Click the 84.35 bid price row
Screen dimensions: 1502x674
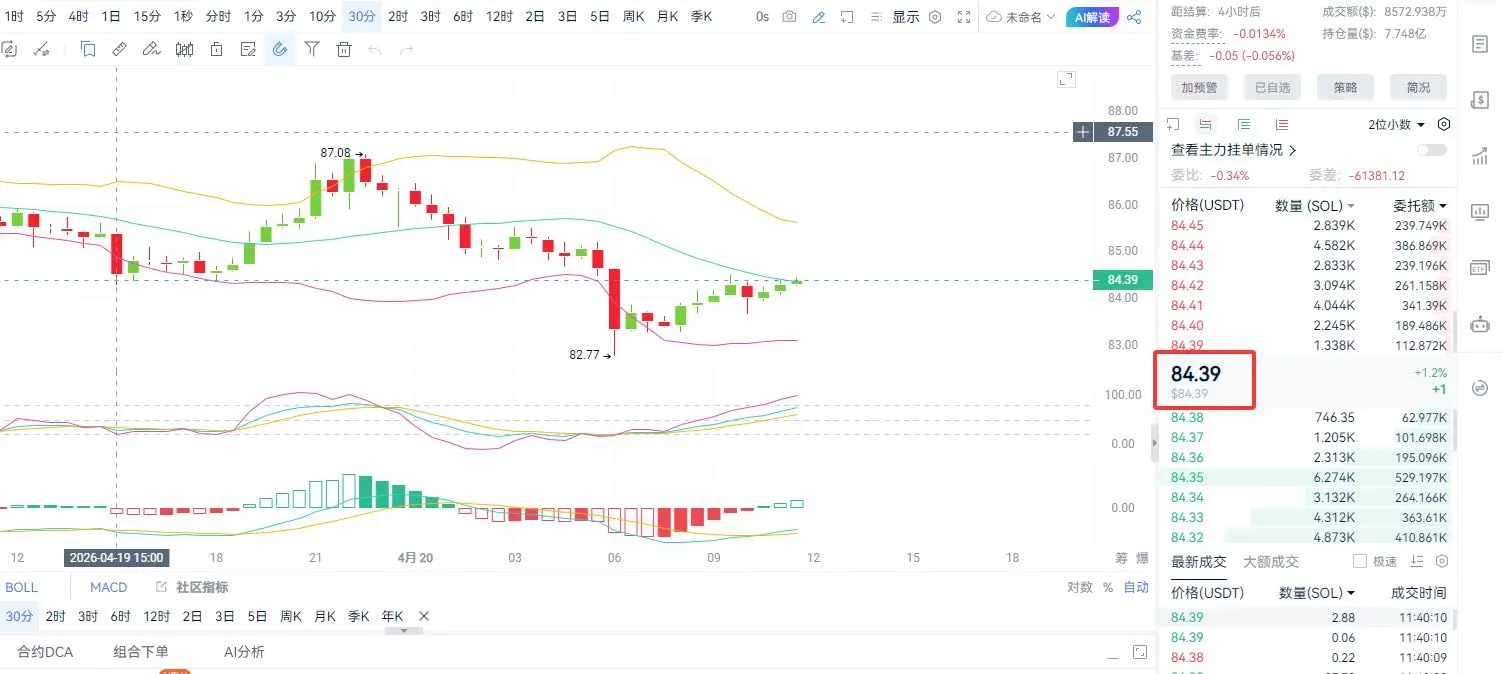[1309, 477]
